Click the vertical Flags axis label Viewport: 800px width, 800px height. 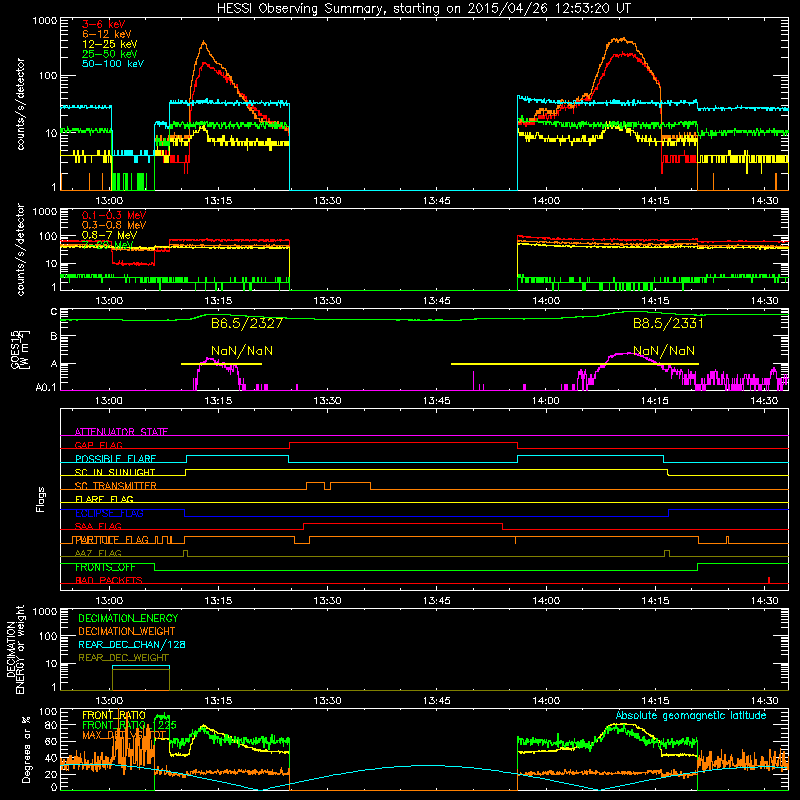point(40,499)
